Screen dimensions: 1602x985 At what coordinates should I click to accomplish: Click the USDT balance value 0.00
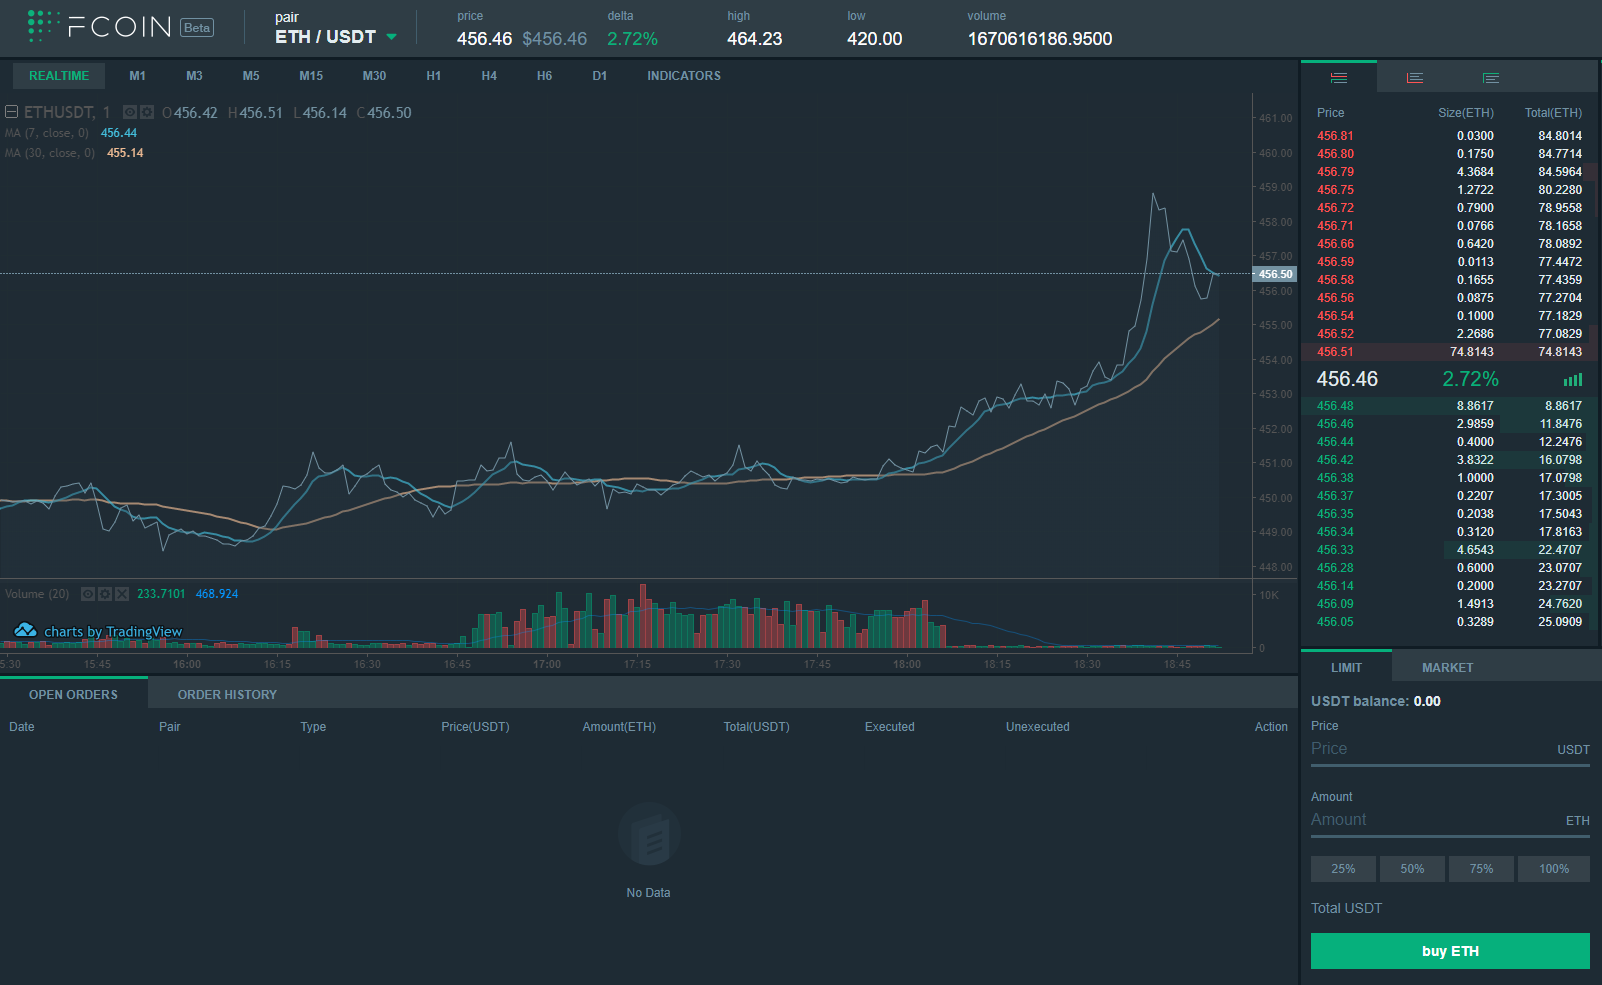pos(1427,701)
